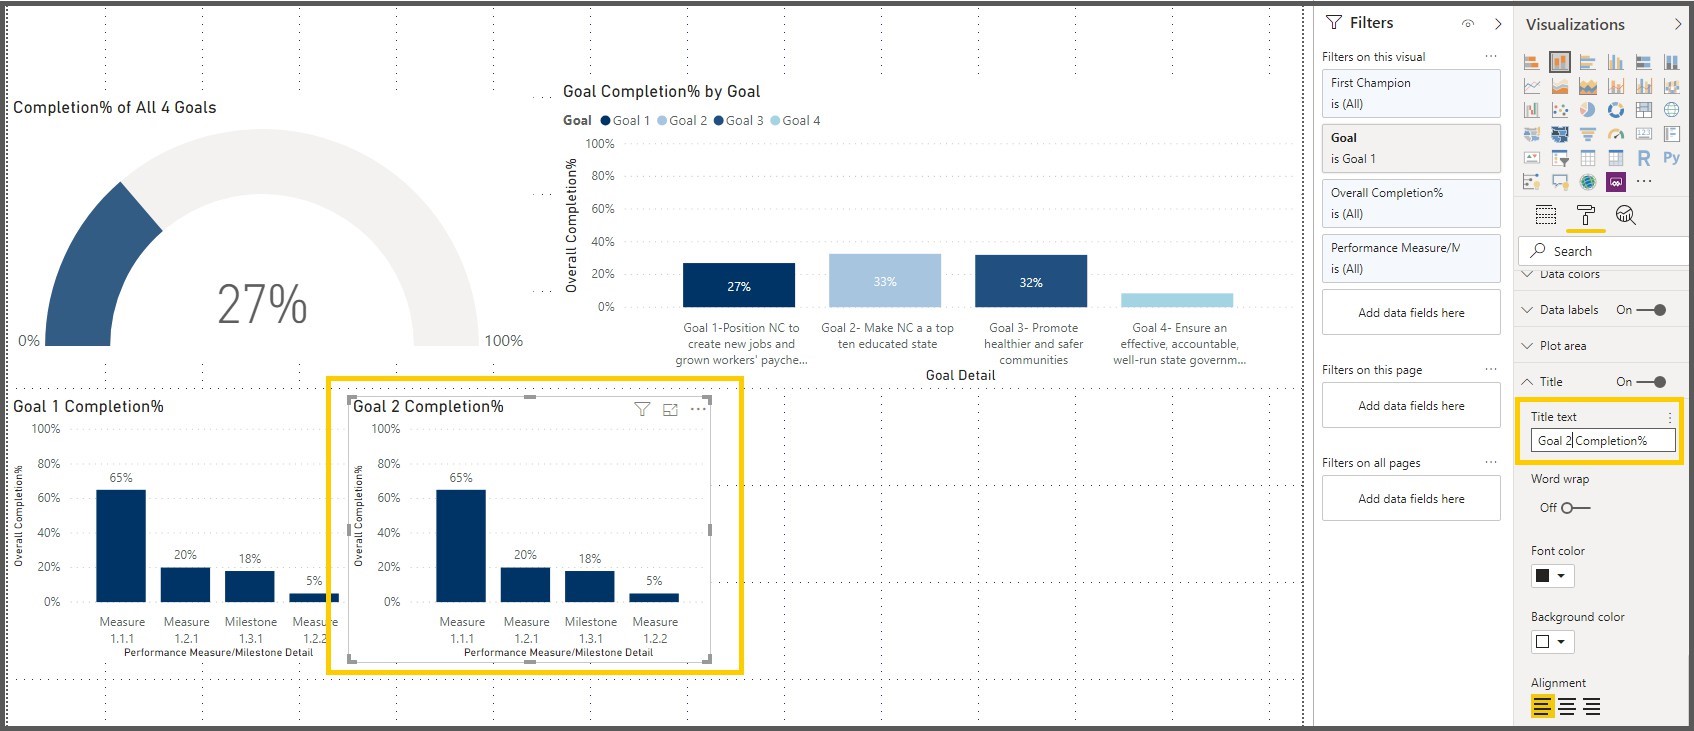Image resolution: width=1694 pixels, height=731 pixels.
Task: Open the Performance Measure filter card
Action: (1411, 258)
